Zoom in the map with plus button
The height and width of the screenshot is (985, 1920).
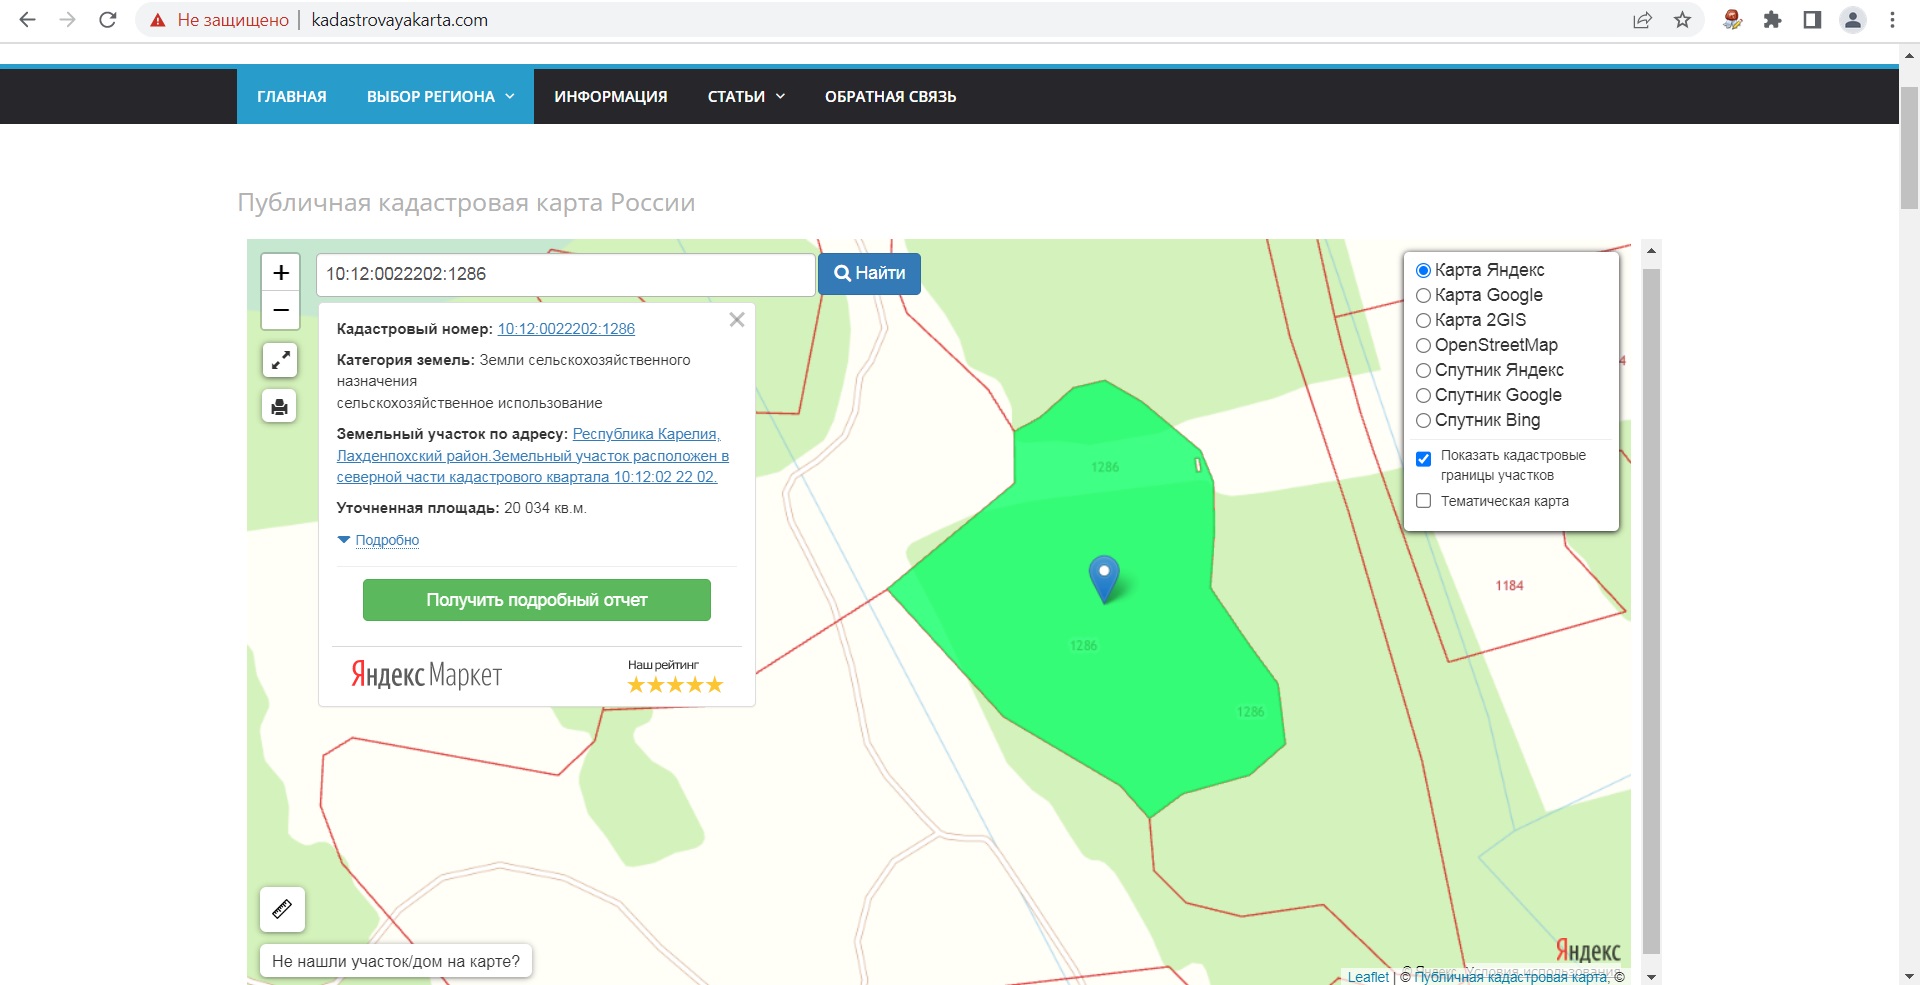(x=281, y=272)
